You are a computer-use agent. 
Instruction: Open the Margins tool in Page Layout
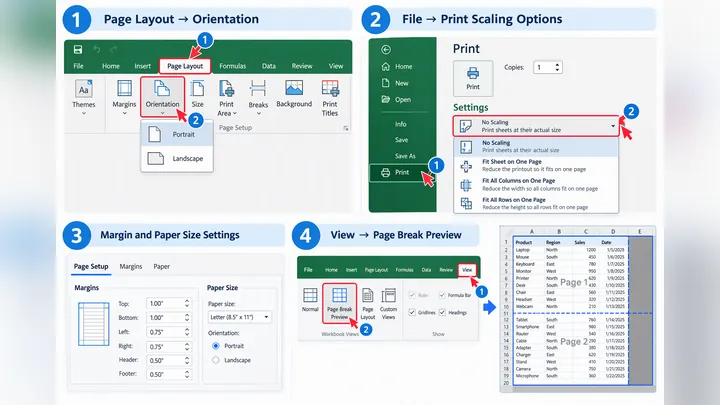tap(124, 97)
